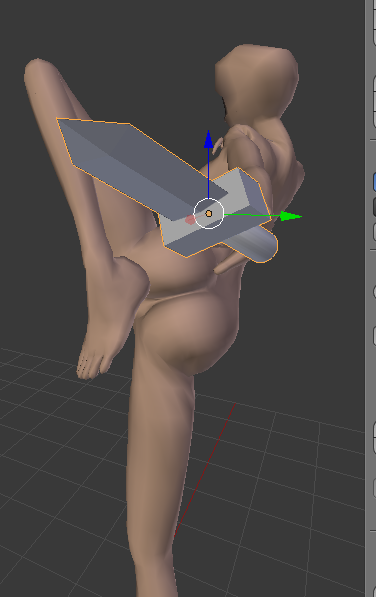The height and width of the screenshot is (597, 376).
Task: Click the blue Z-axis gizmo arrow
Action: pyautogui.click(x=208, y=139)
